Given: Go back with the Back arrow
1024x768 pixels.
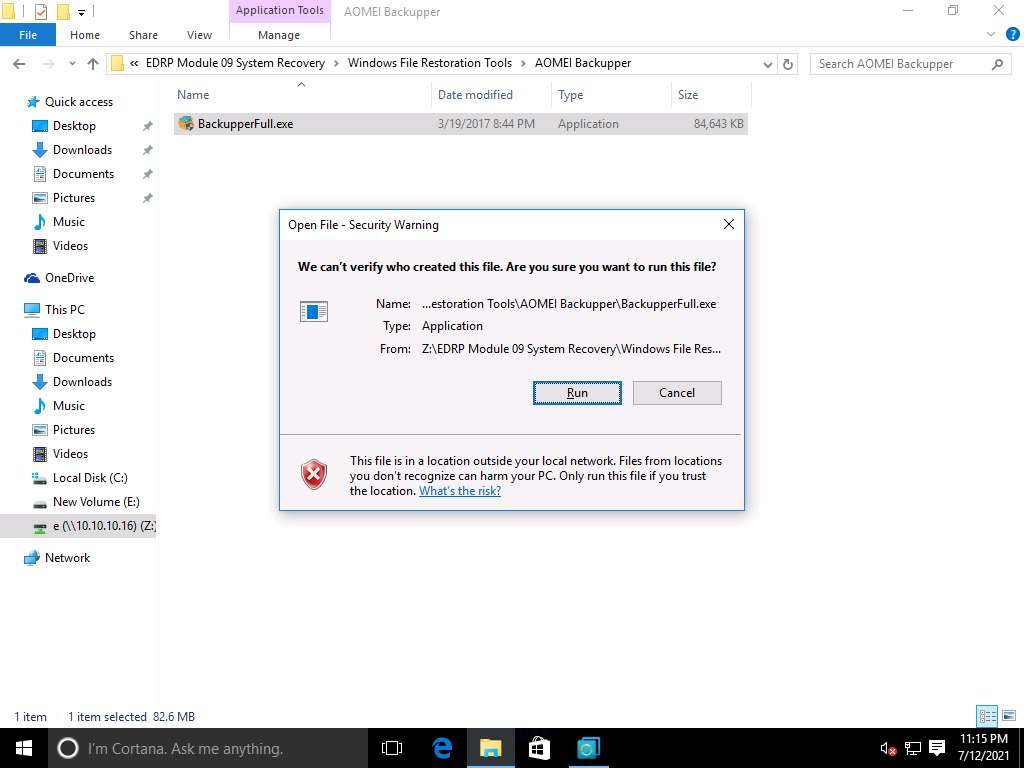Looking at the screenshot, I should 19,63.
